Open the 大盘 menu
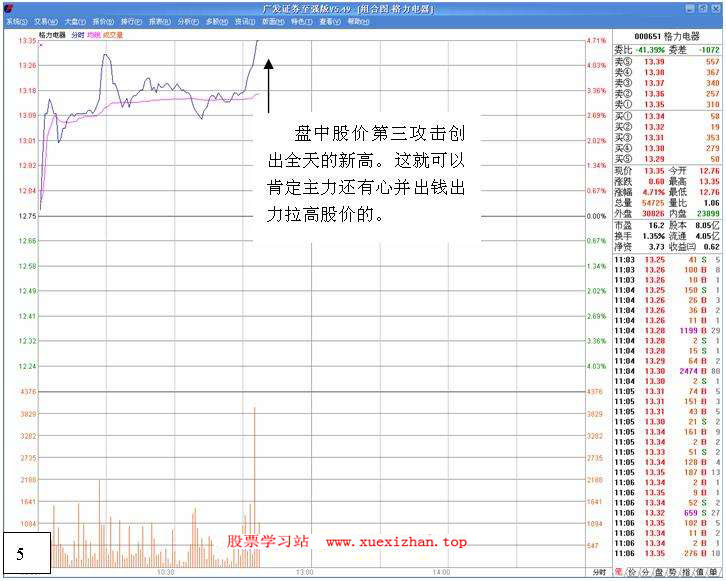726x581 pixels. (x=75, y=22)
